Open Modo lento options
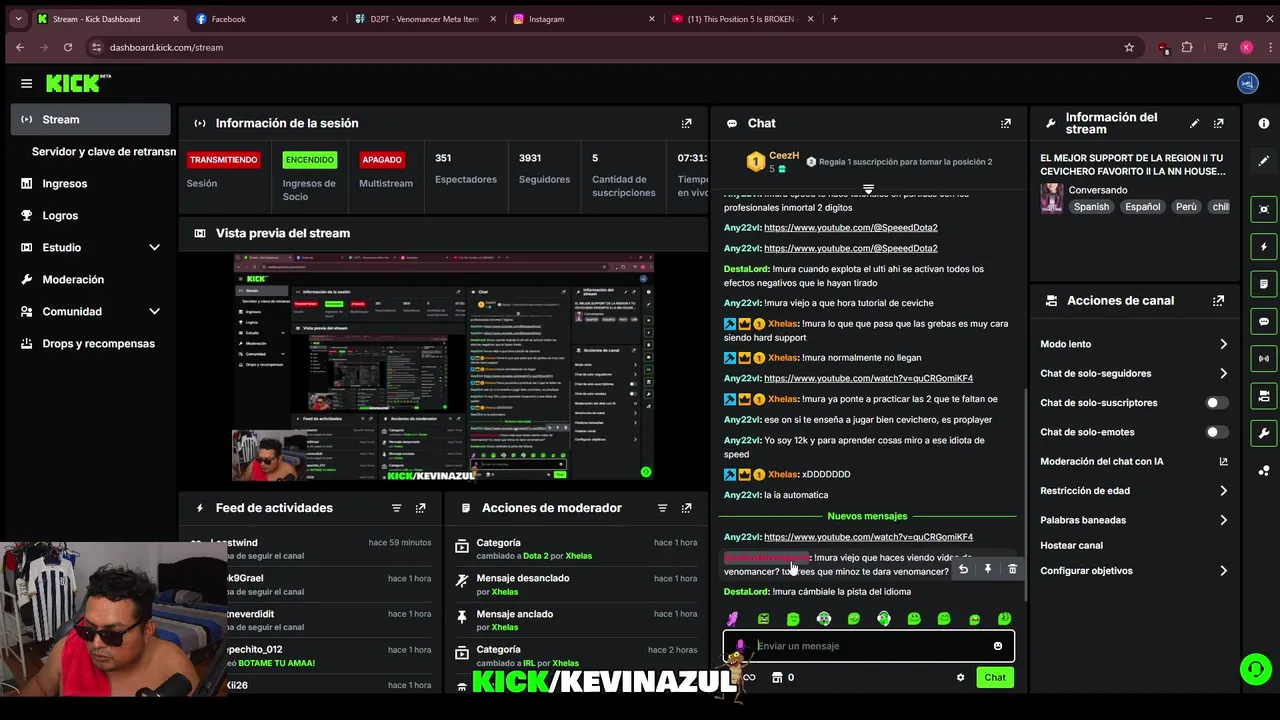 point(1133,344)
